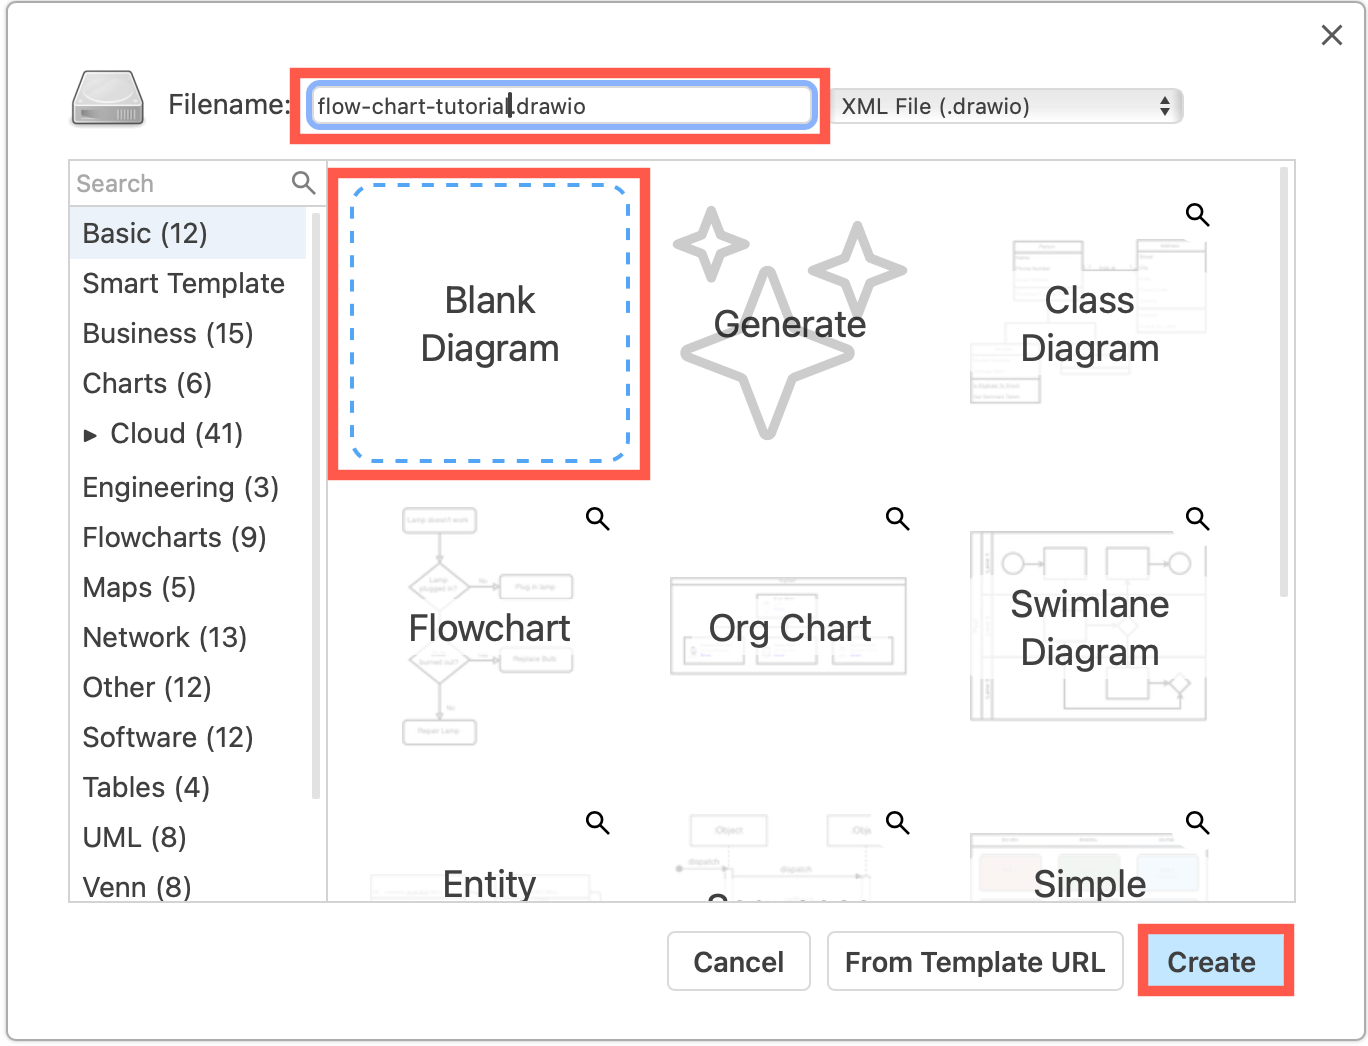Click into the flow-chart-tutorial filename field
This screenshot has width=1368, height=1046.
tap(560, 105)
